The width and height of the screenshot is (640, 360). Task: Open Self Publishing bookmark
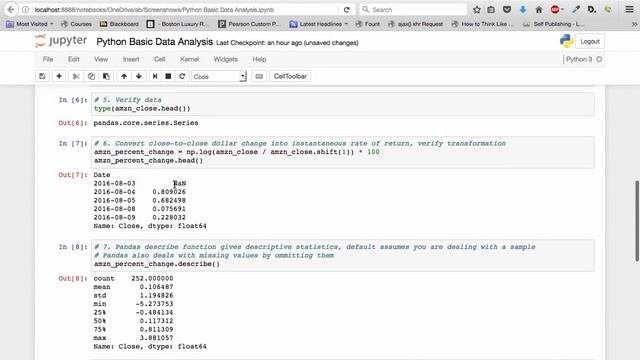[x=553, y=24]
